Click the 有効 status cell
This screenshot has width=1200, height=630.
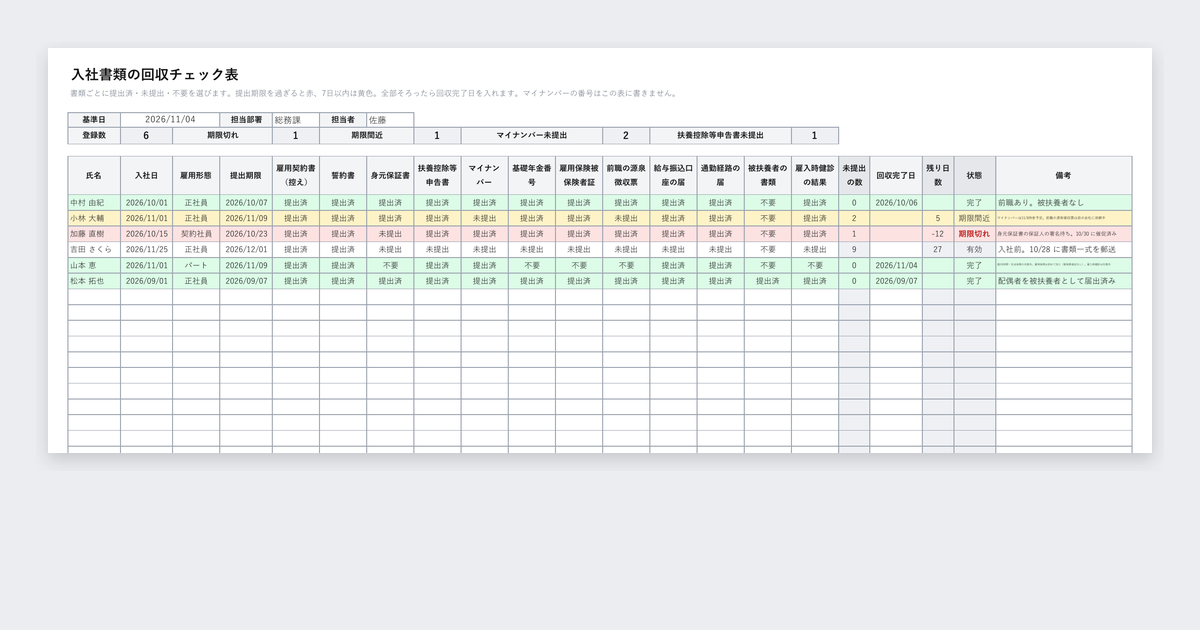coord(974,249)
